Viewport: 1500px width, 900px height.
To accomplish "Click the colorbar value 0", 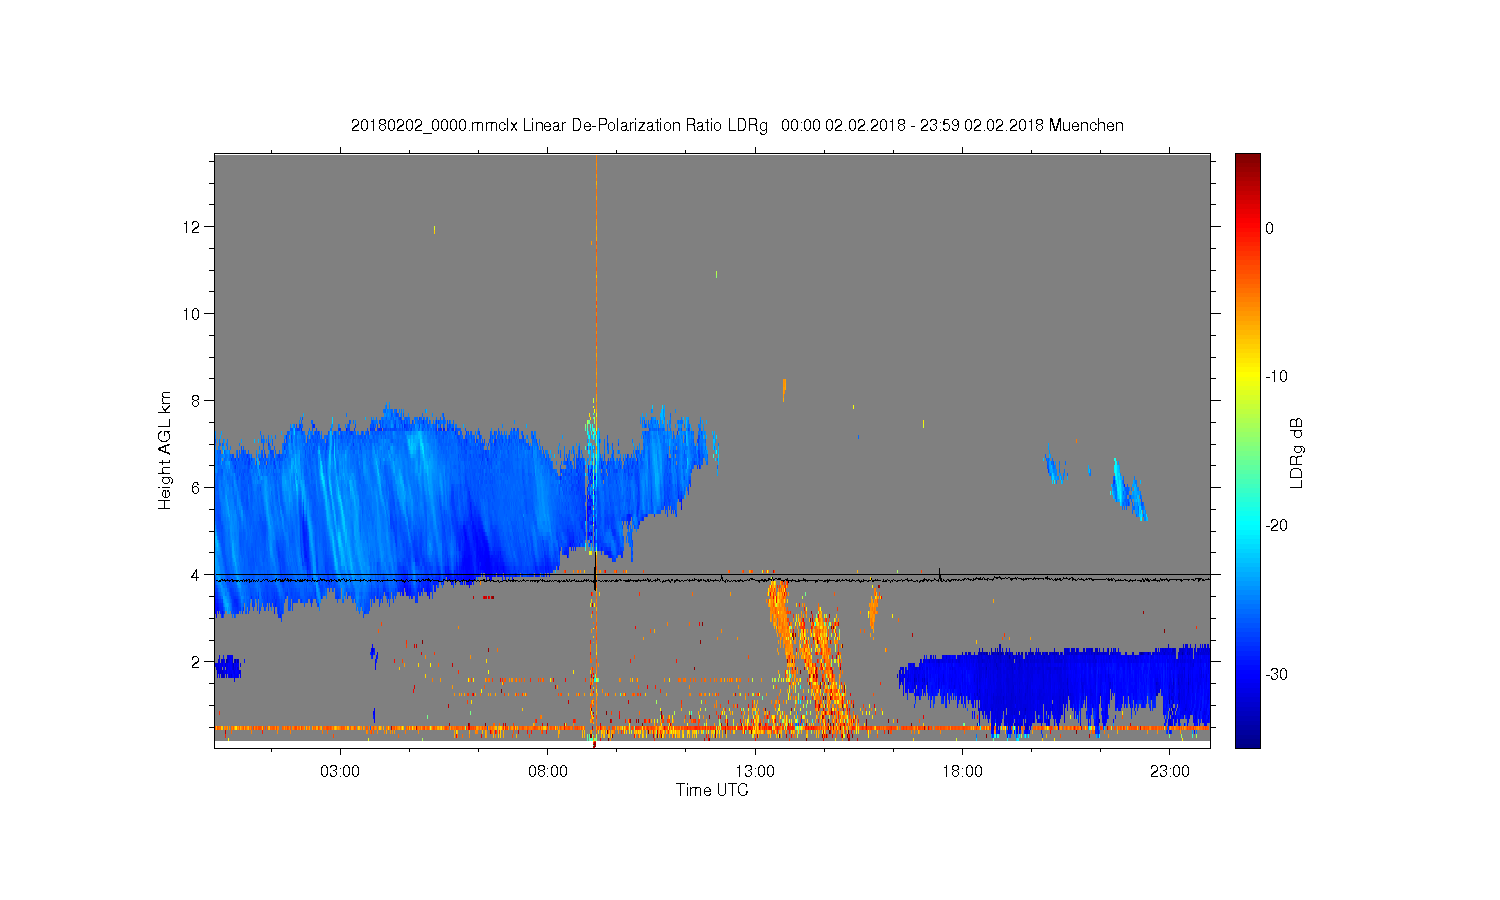I will [x=1270, y=228].
